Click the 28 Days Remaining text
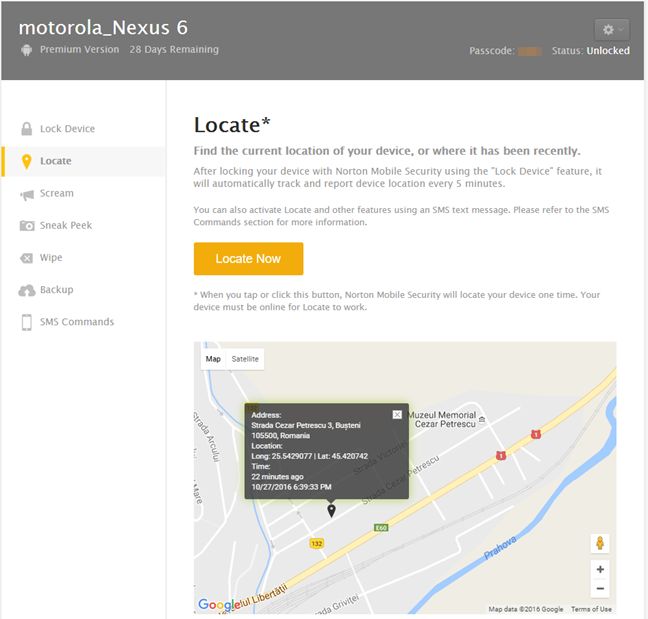648x619 pixels. [174, 50]
